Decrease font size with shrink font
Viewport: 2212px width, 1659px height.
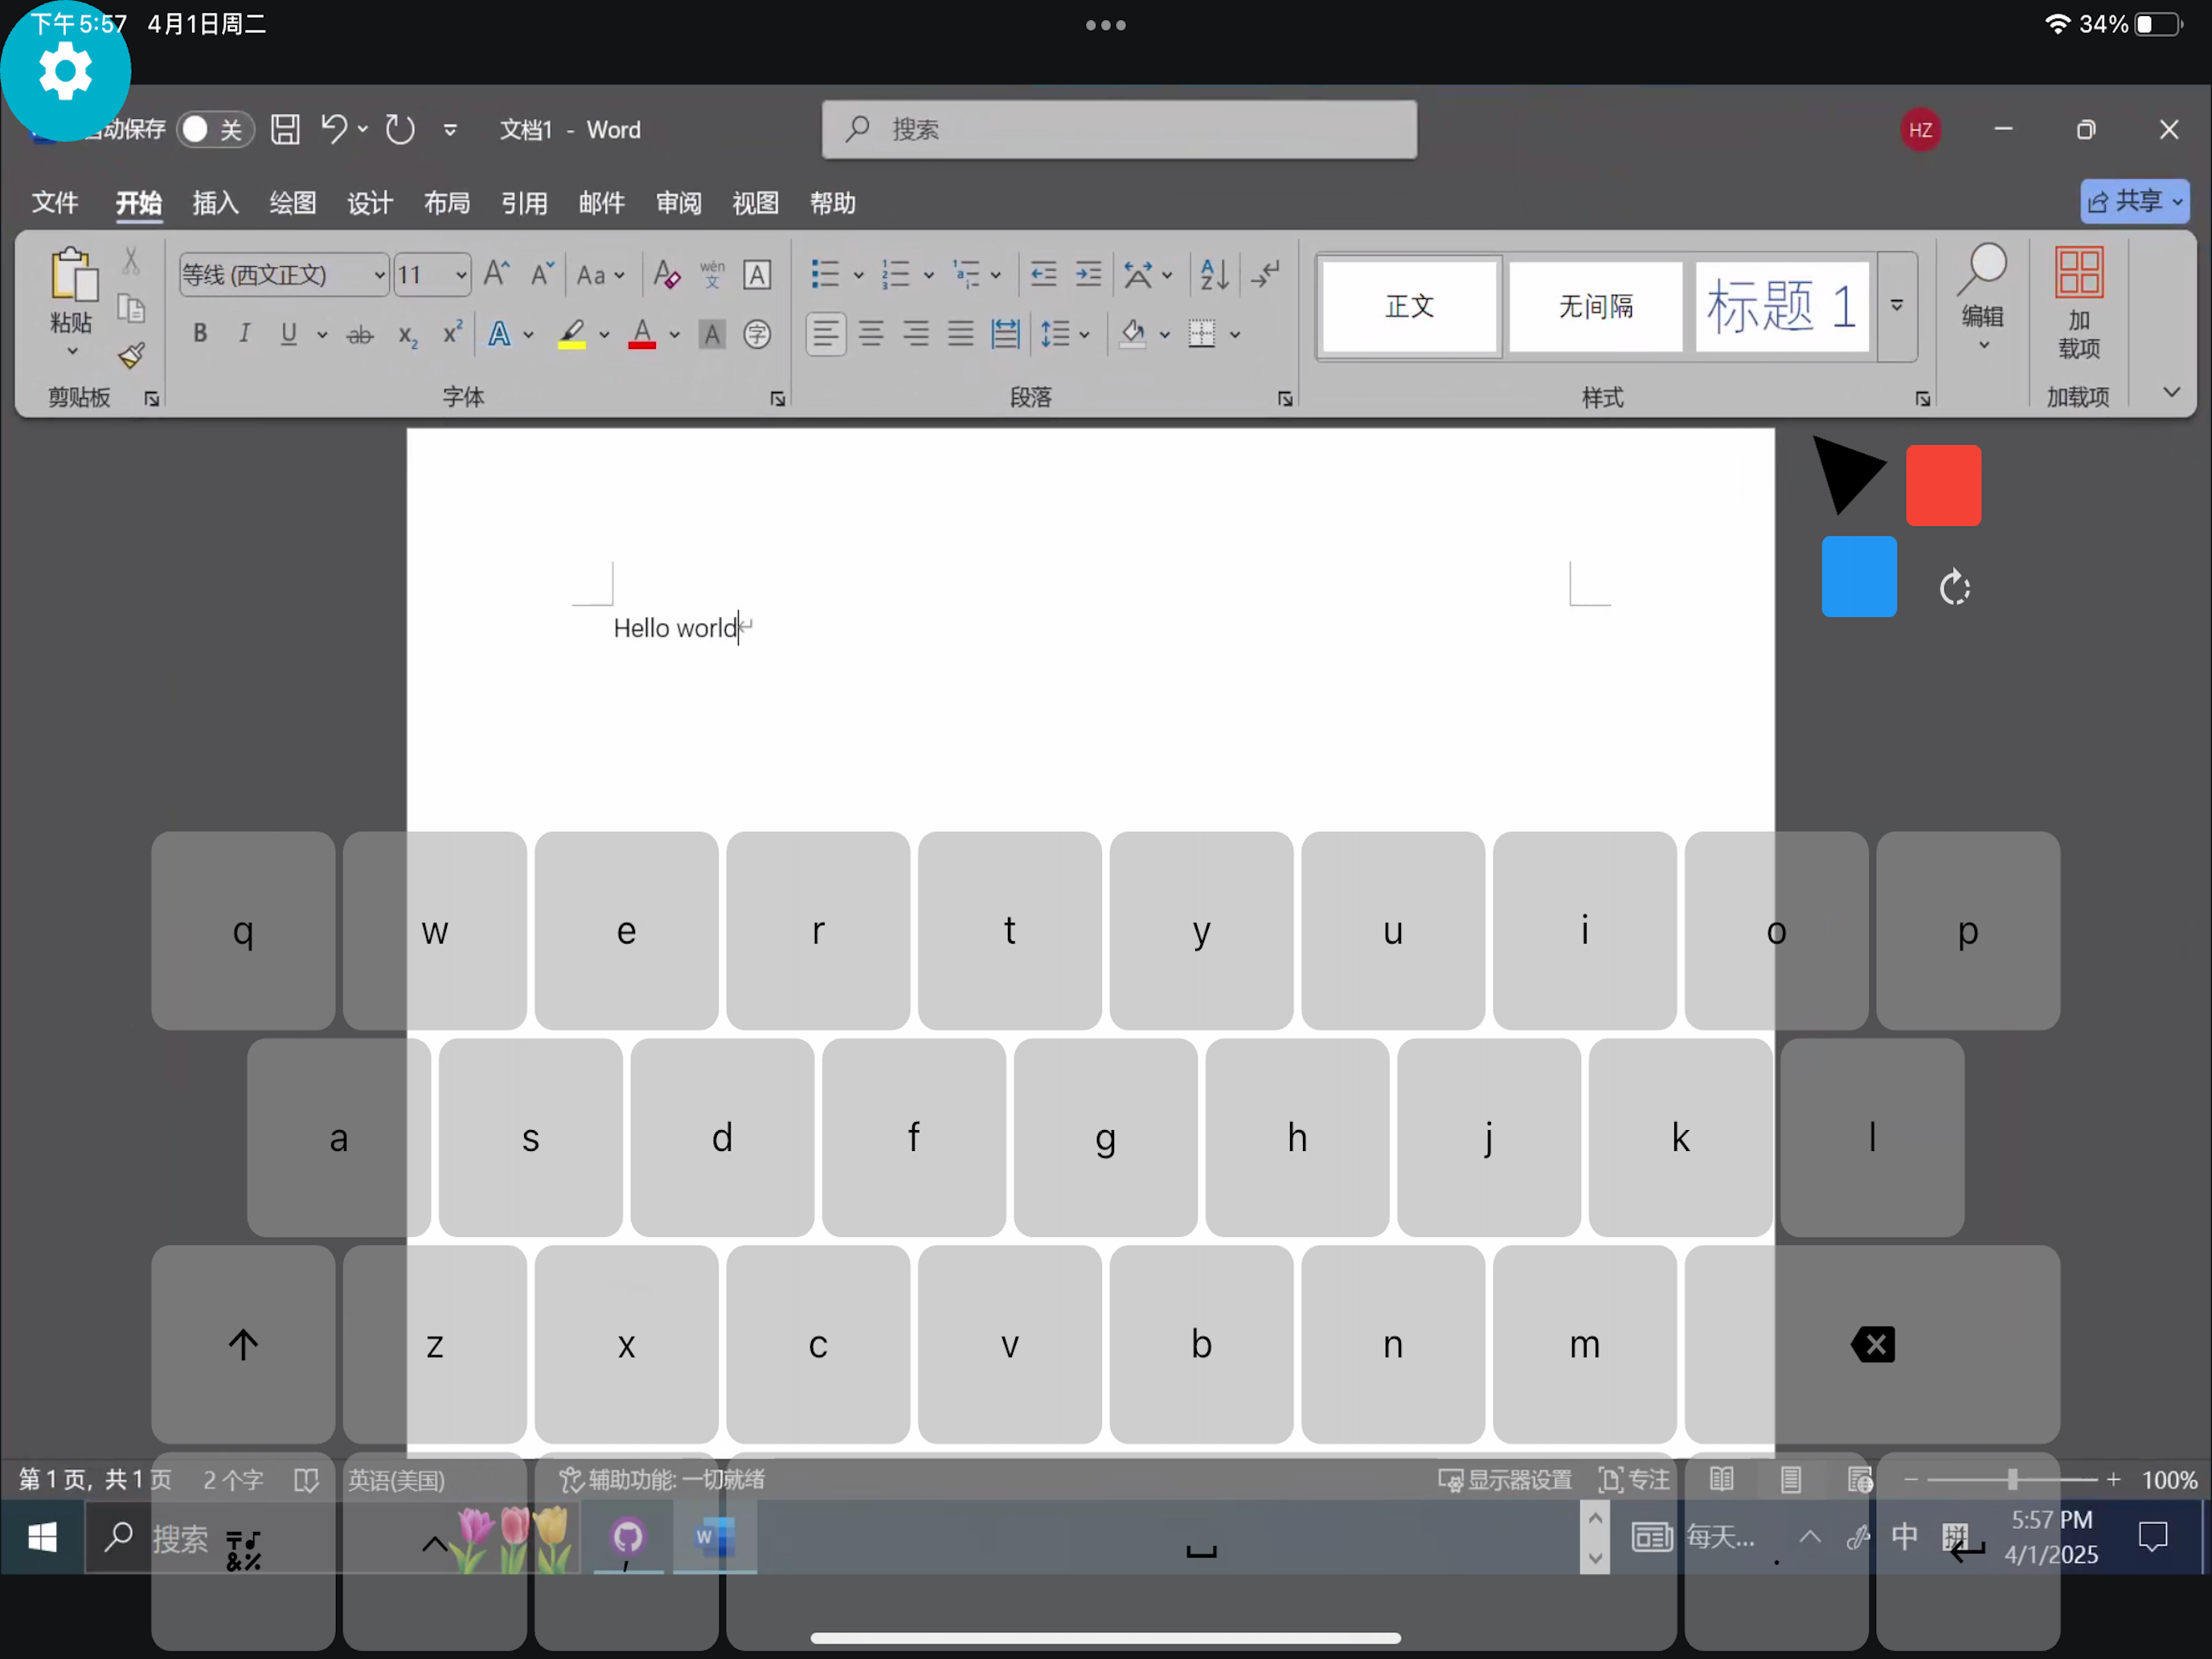click(541, 274)
